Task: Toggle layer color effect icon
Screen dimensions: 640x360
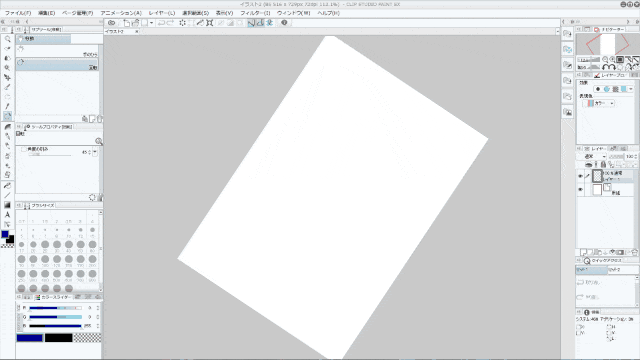Action: tap(624, 89)
